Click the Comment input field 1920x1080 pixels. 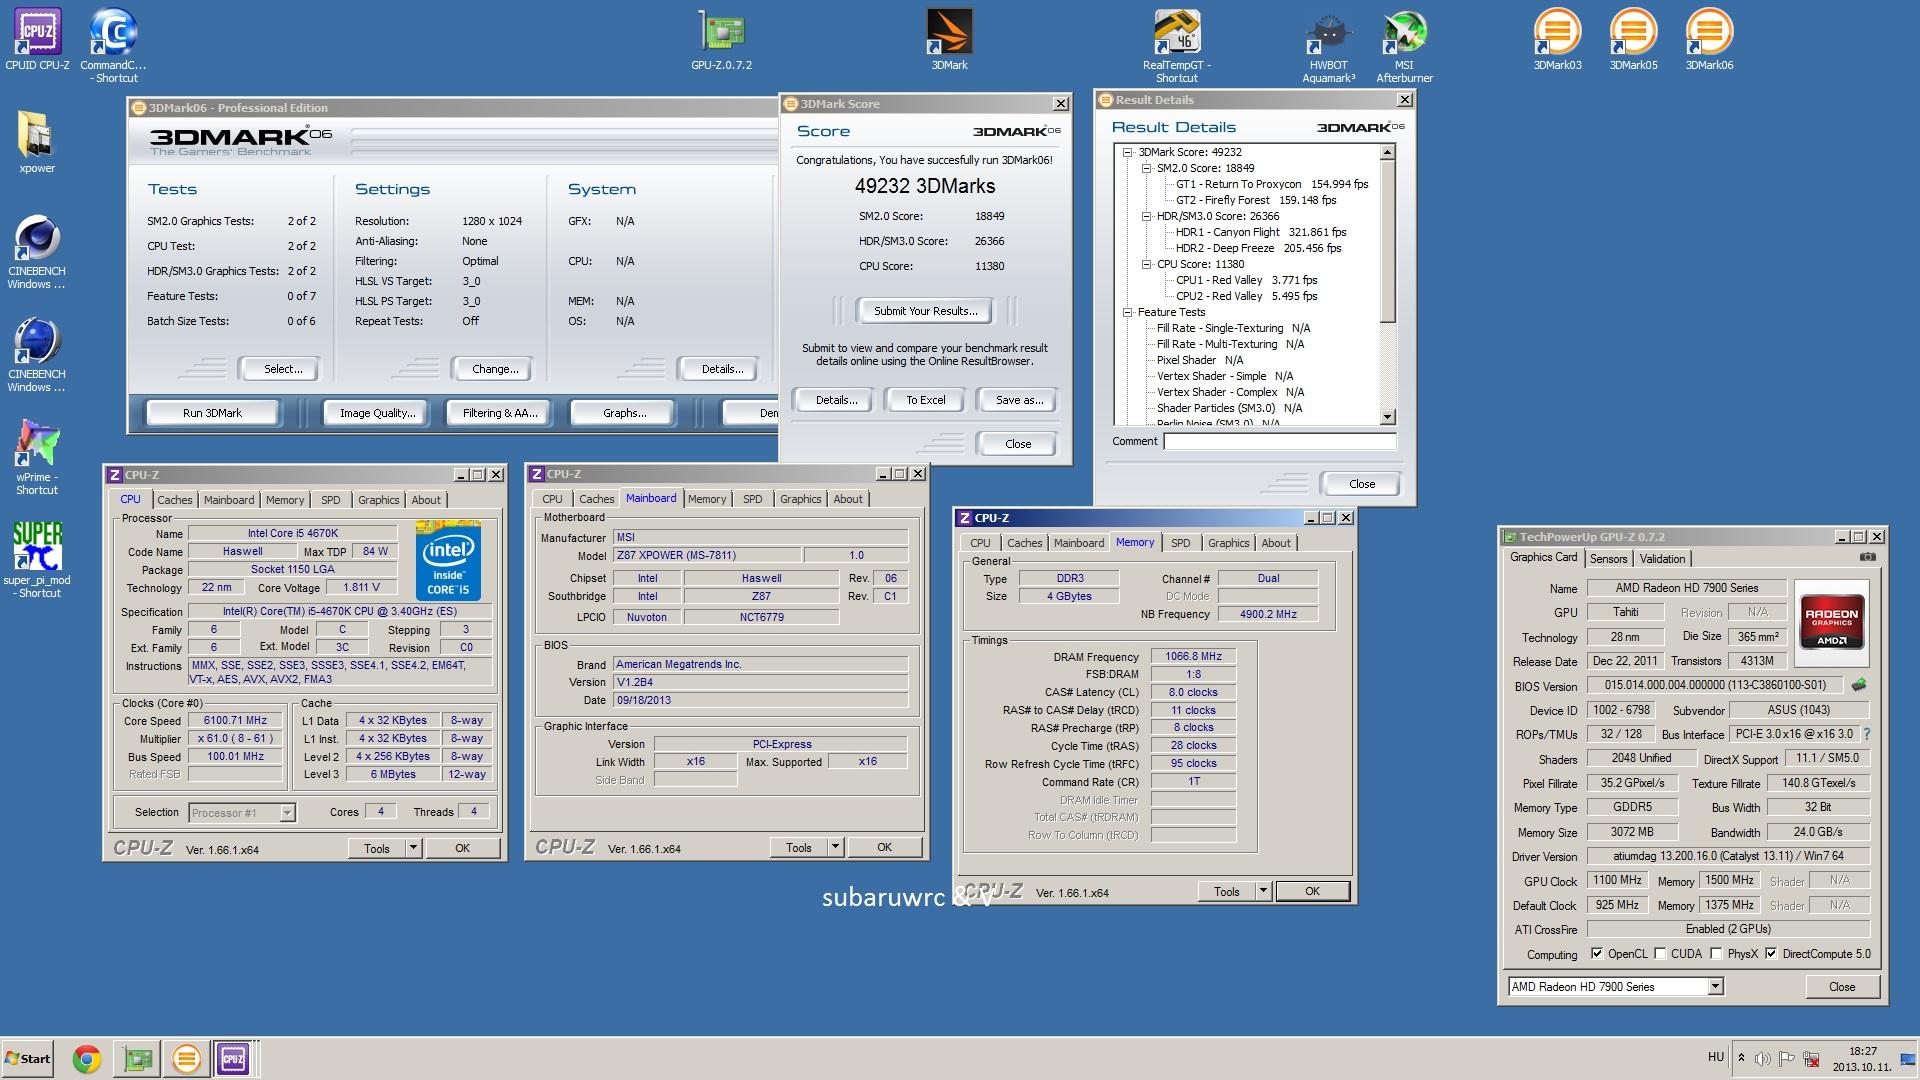pyautogui.click(x=1279, y=441)
